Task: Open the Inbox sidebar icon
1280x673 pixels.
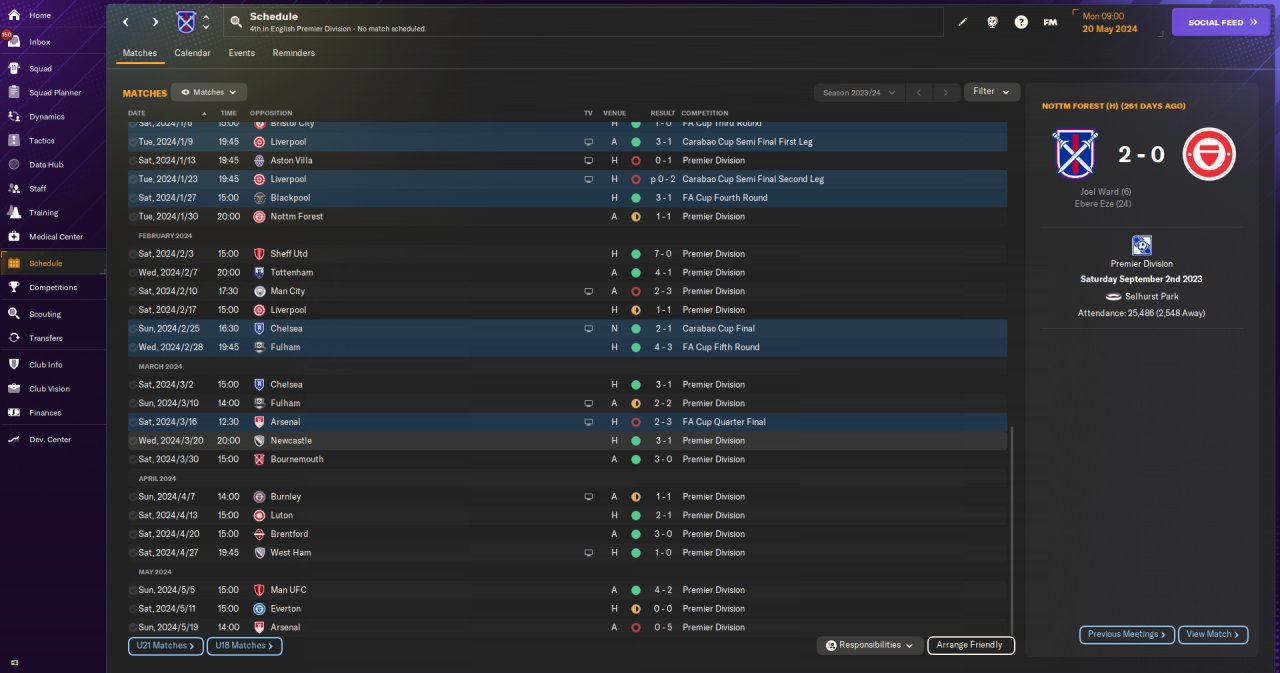Action: 14,42
